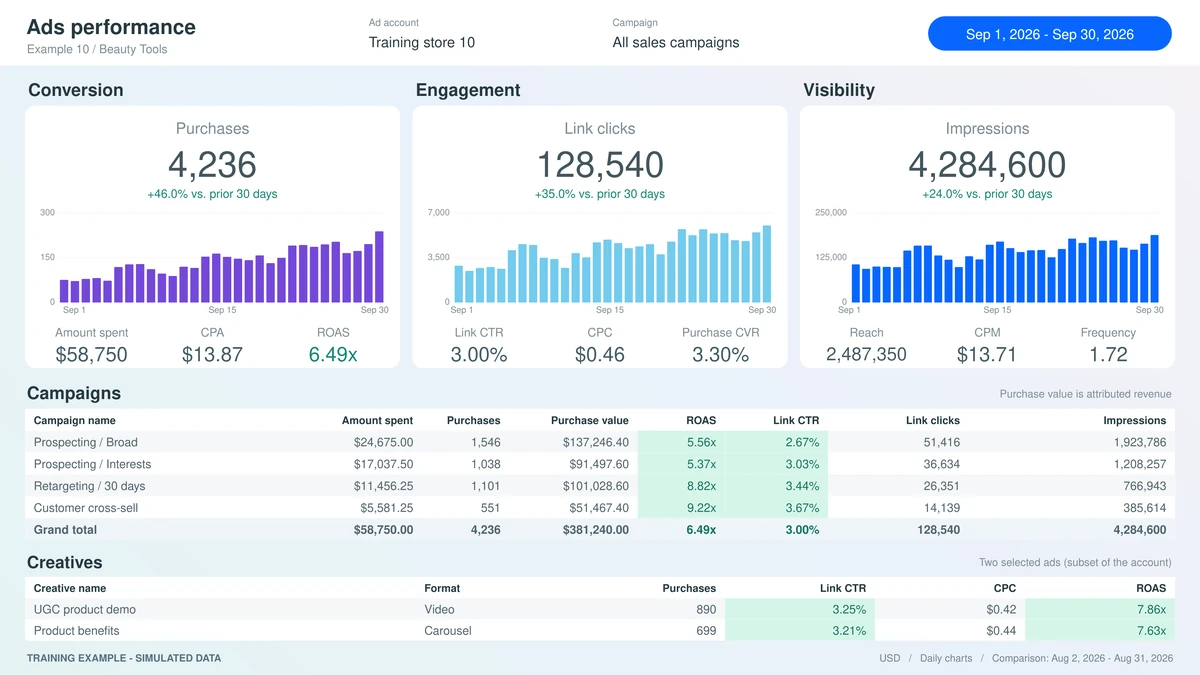The image size is (1200, 675).
Task: Click the +24.0% vs. prior 30 days label
Action: 987,194
